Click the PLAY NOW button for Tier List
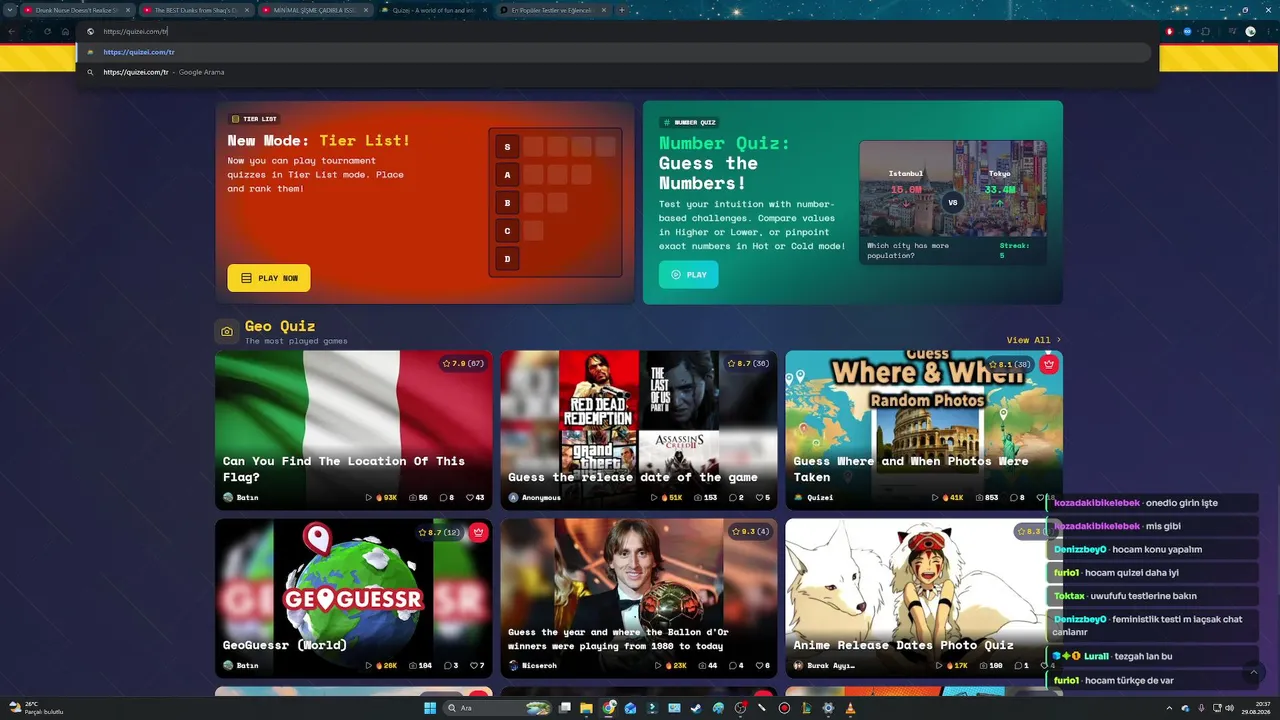The width and height of the screenshot is (1280, 720). tap(269, 278)
